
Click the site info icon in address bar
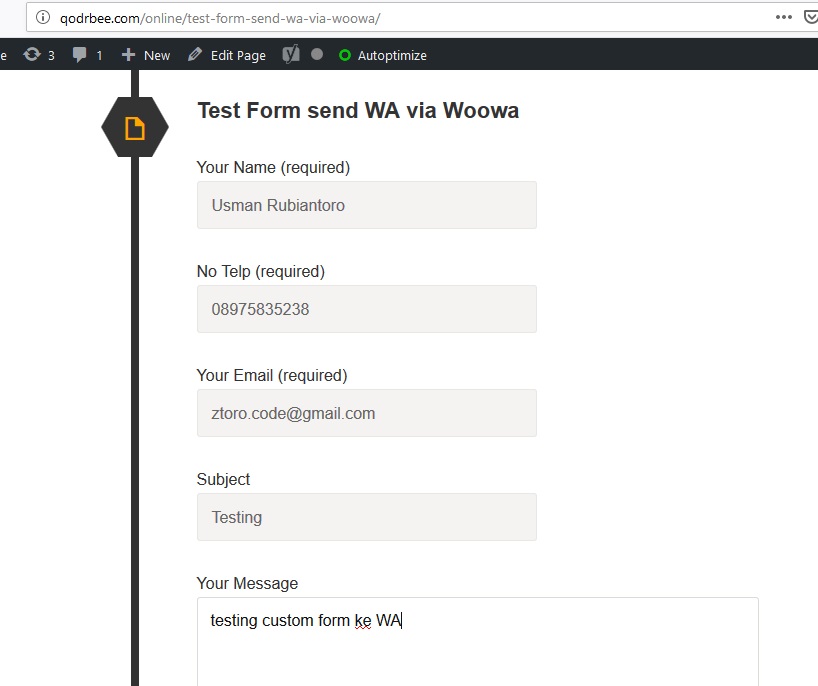pyautogui.click(x=43, y=18)
